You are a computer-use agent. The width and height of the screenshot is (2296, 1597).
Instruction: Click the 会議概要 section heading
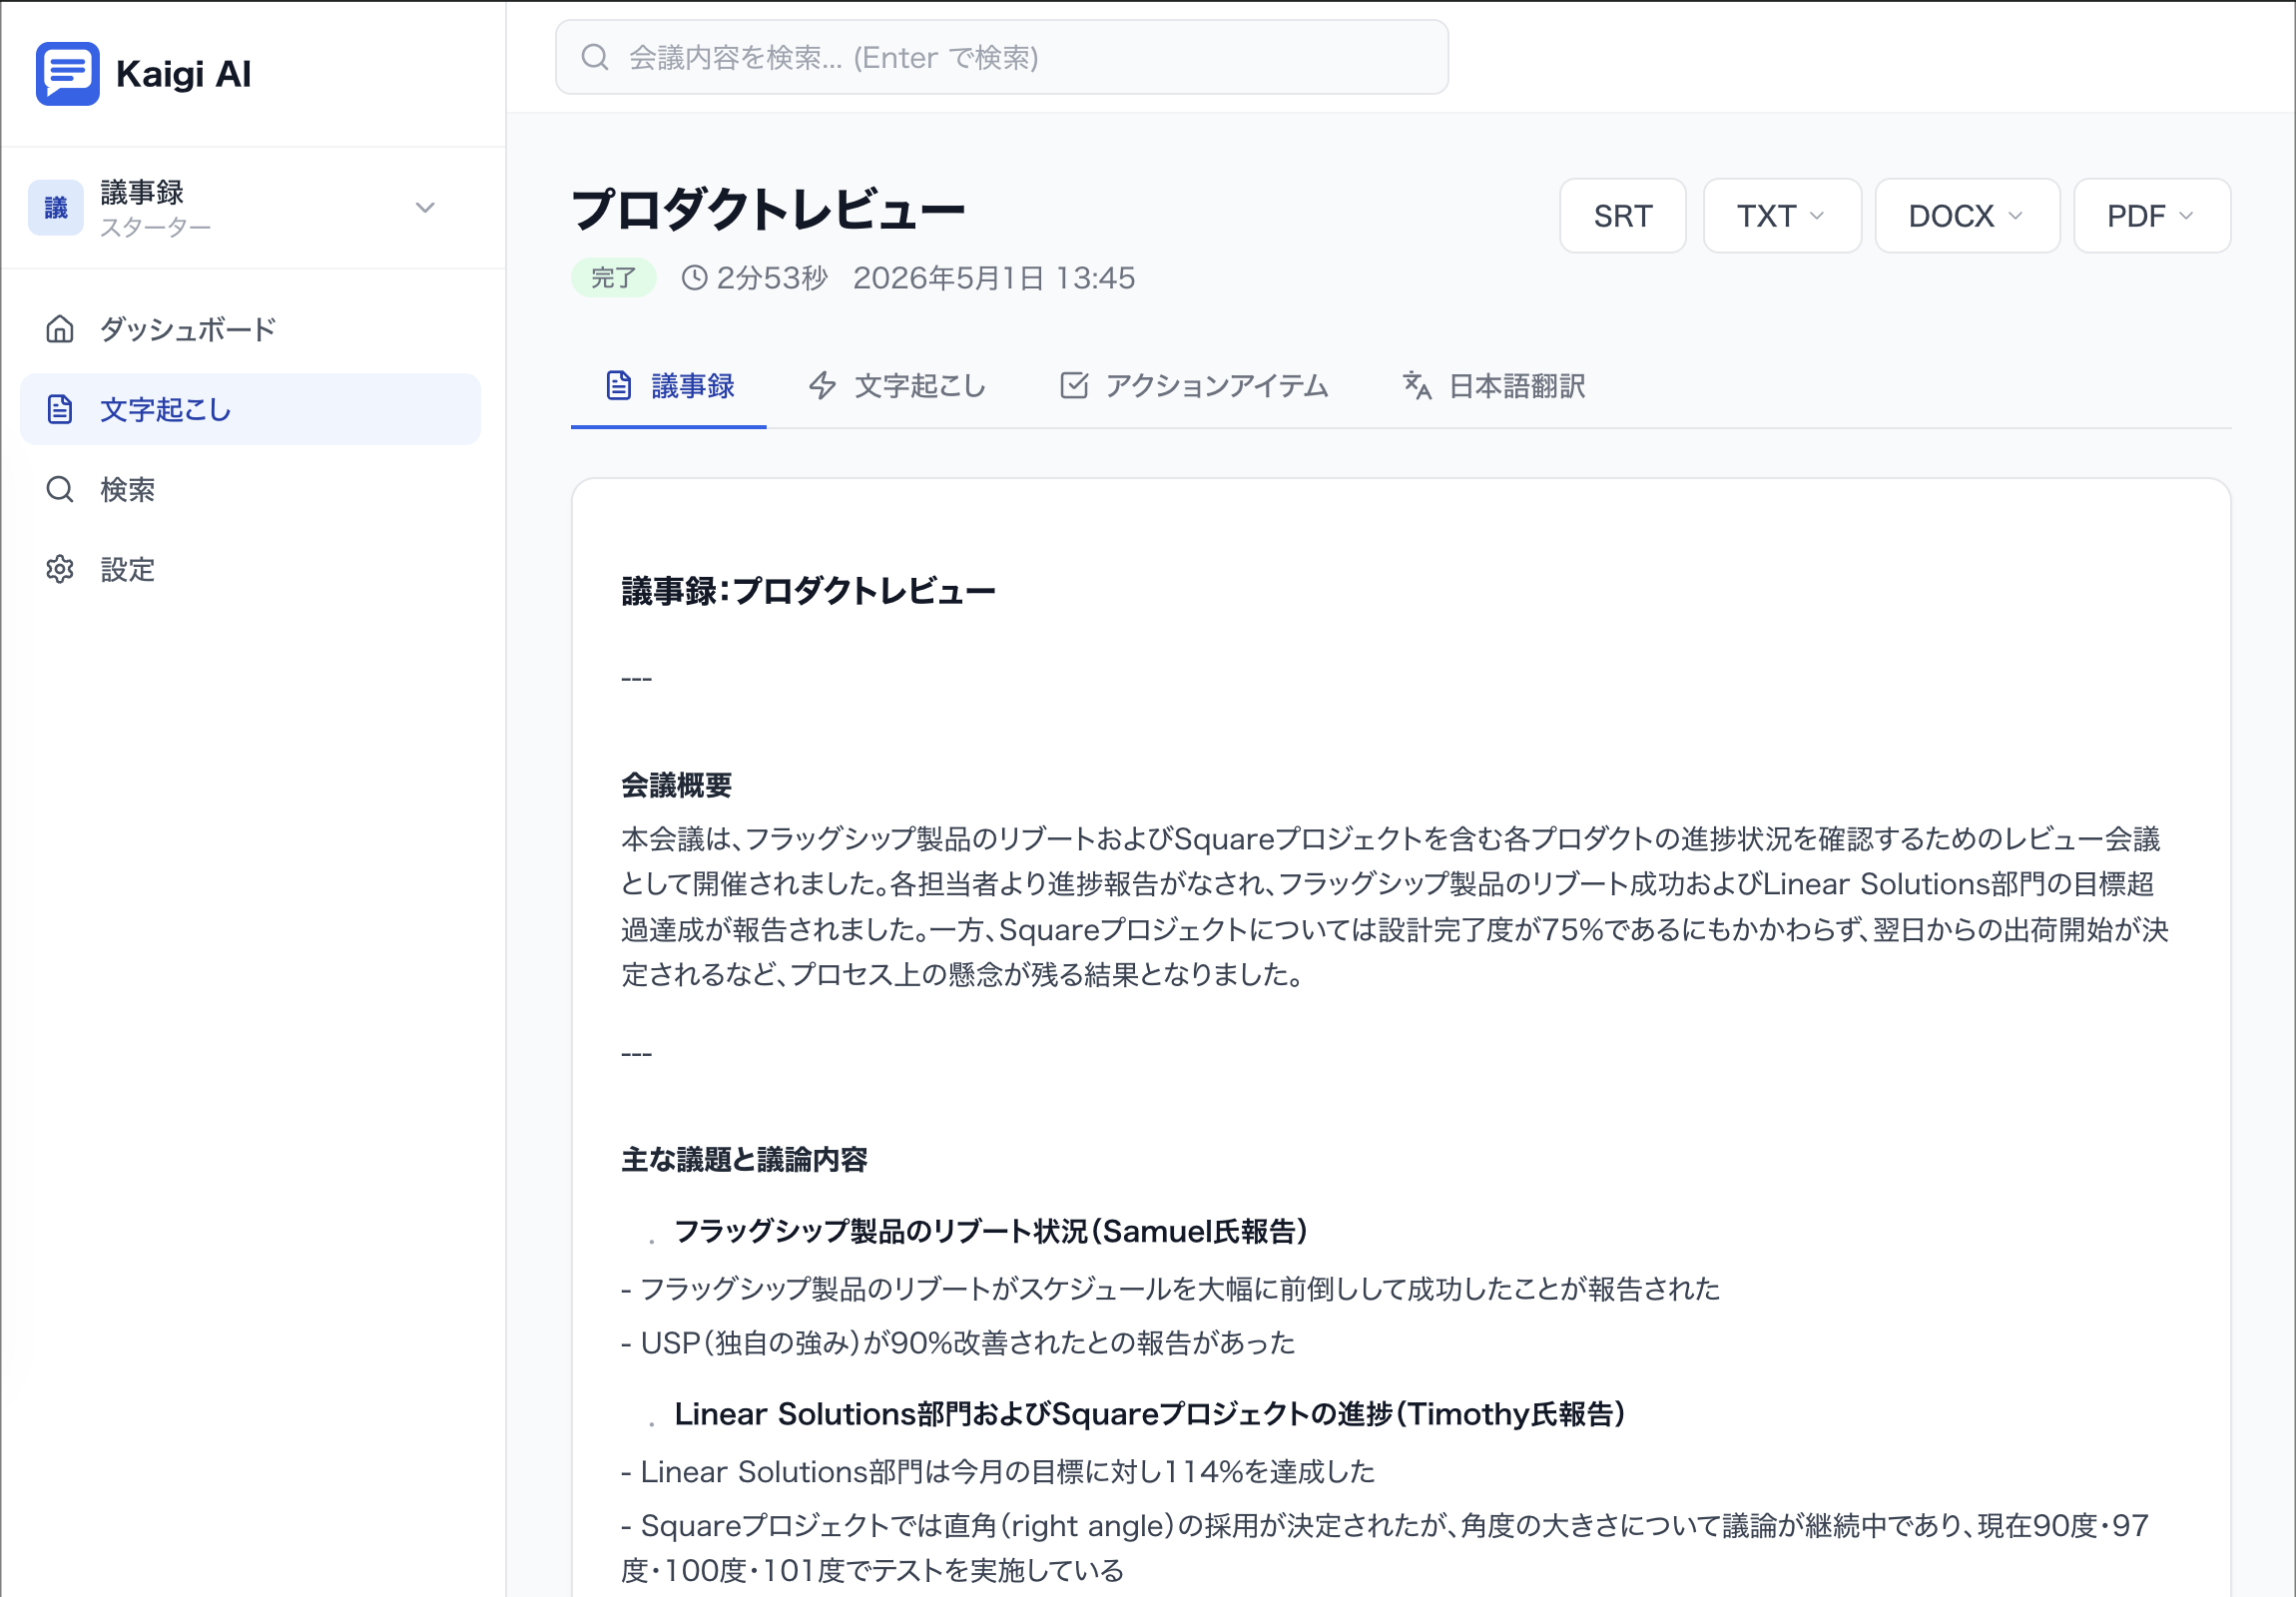676,785
